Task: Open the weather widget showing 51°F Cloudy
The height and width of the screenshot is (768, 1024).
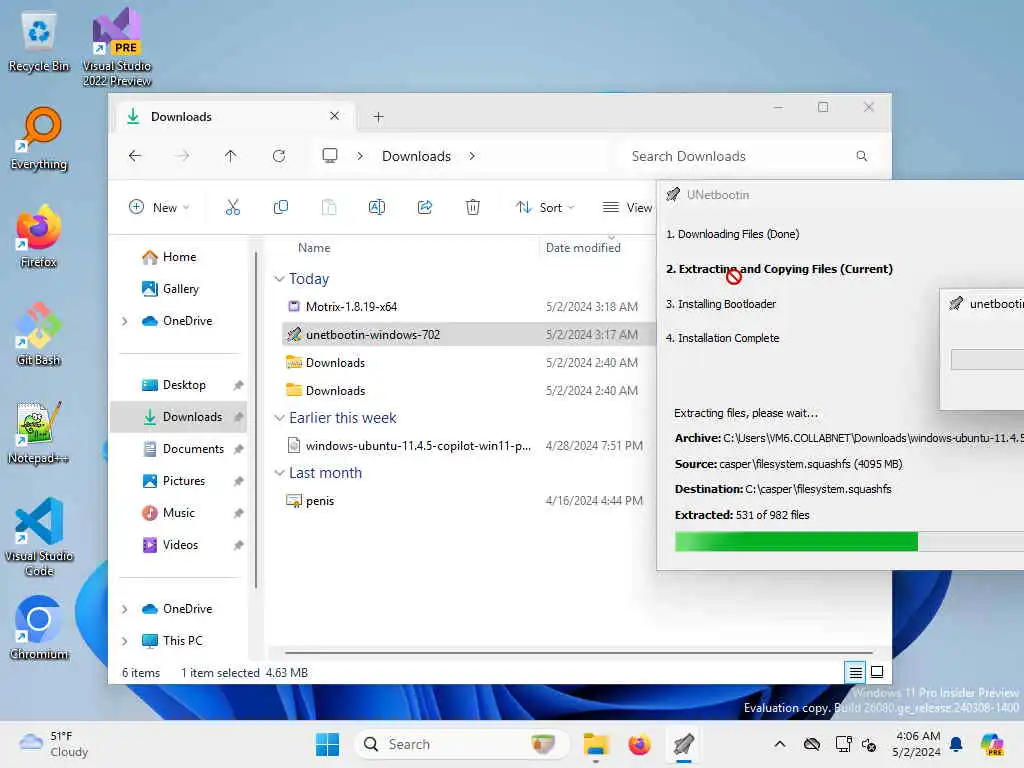Action: click(x=54, y=744)
